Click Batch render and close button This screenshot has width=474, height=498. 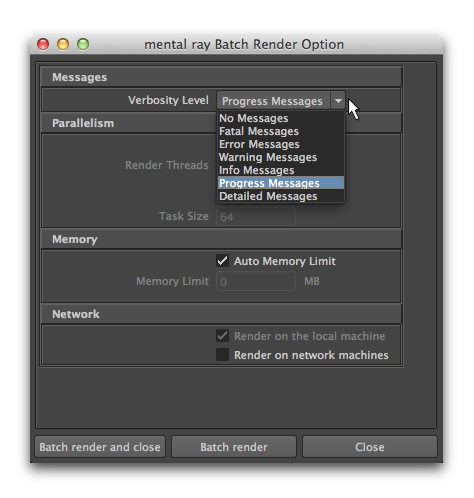point(100,447)
